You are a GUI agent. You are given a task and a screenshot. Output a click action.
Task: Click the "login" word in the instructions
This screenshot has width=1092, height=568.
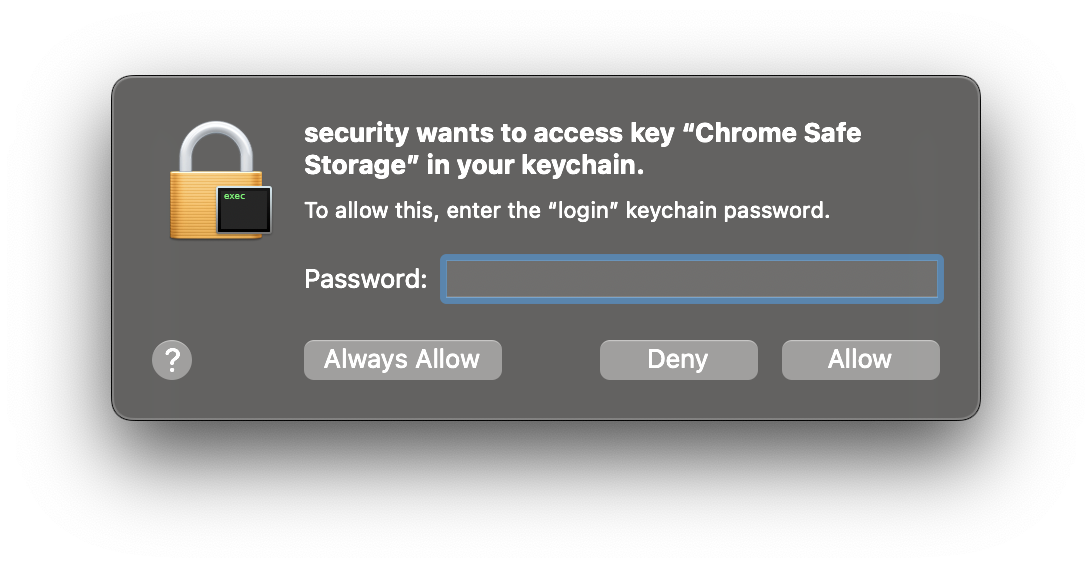580,211
